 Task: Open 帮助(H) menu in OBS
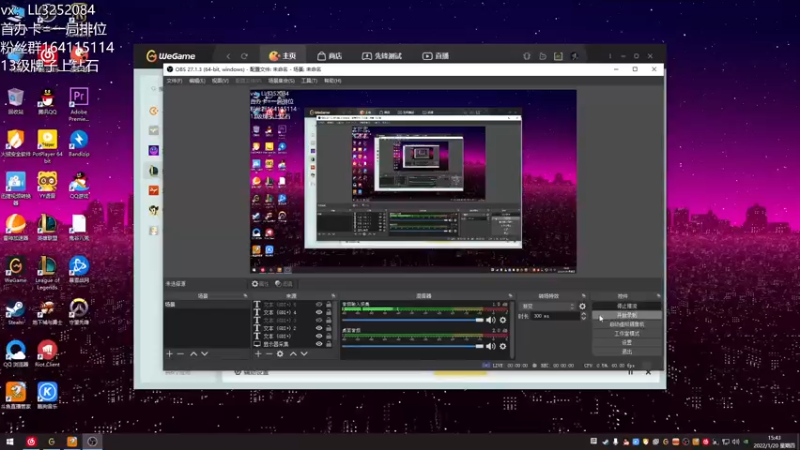tap(332, 81)
